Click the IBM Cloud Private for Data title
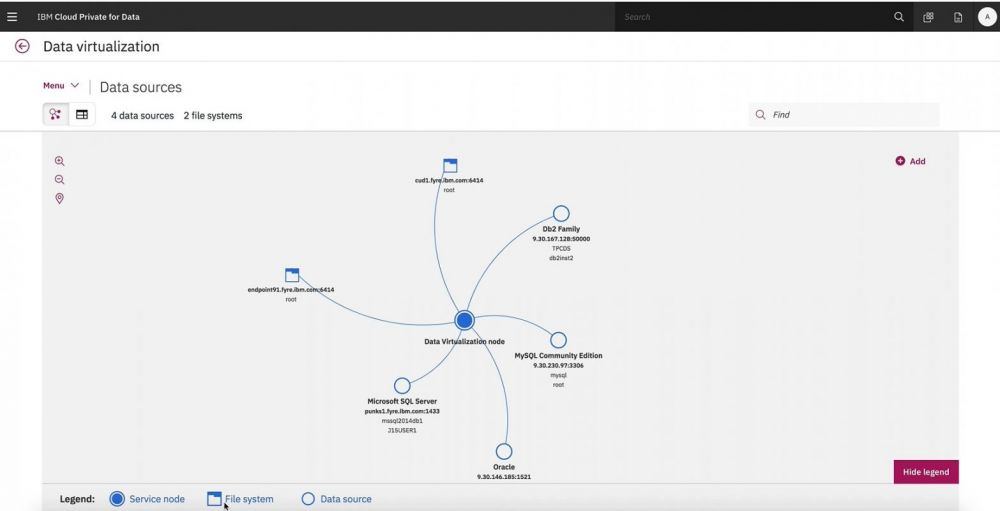The image size is (1000, 511). point(88,17)
